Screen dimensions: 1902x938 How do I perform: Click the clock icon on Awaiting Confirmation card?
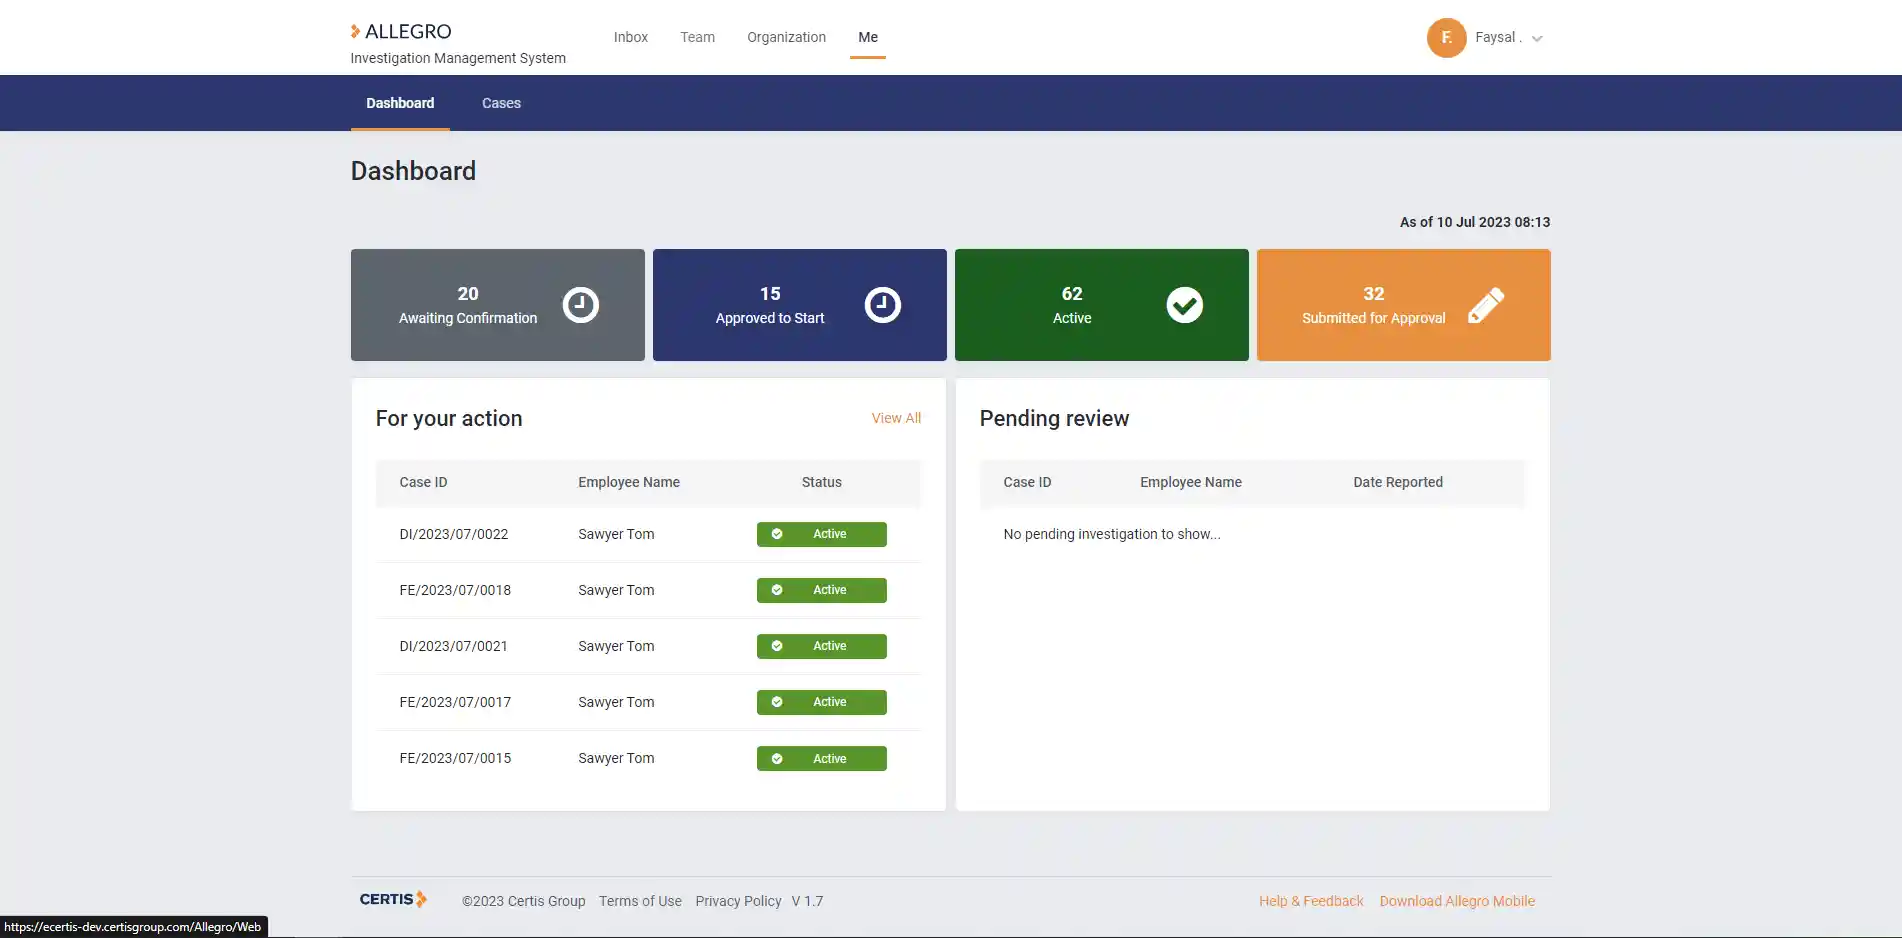pyautogui.click(x=581, y=305)
